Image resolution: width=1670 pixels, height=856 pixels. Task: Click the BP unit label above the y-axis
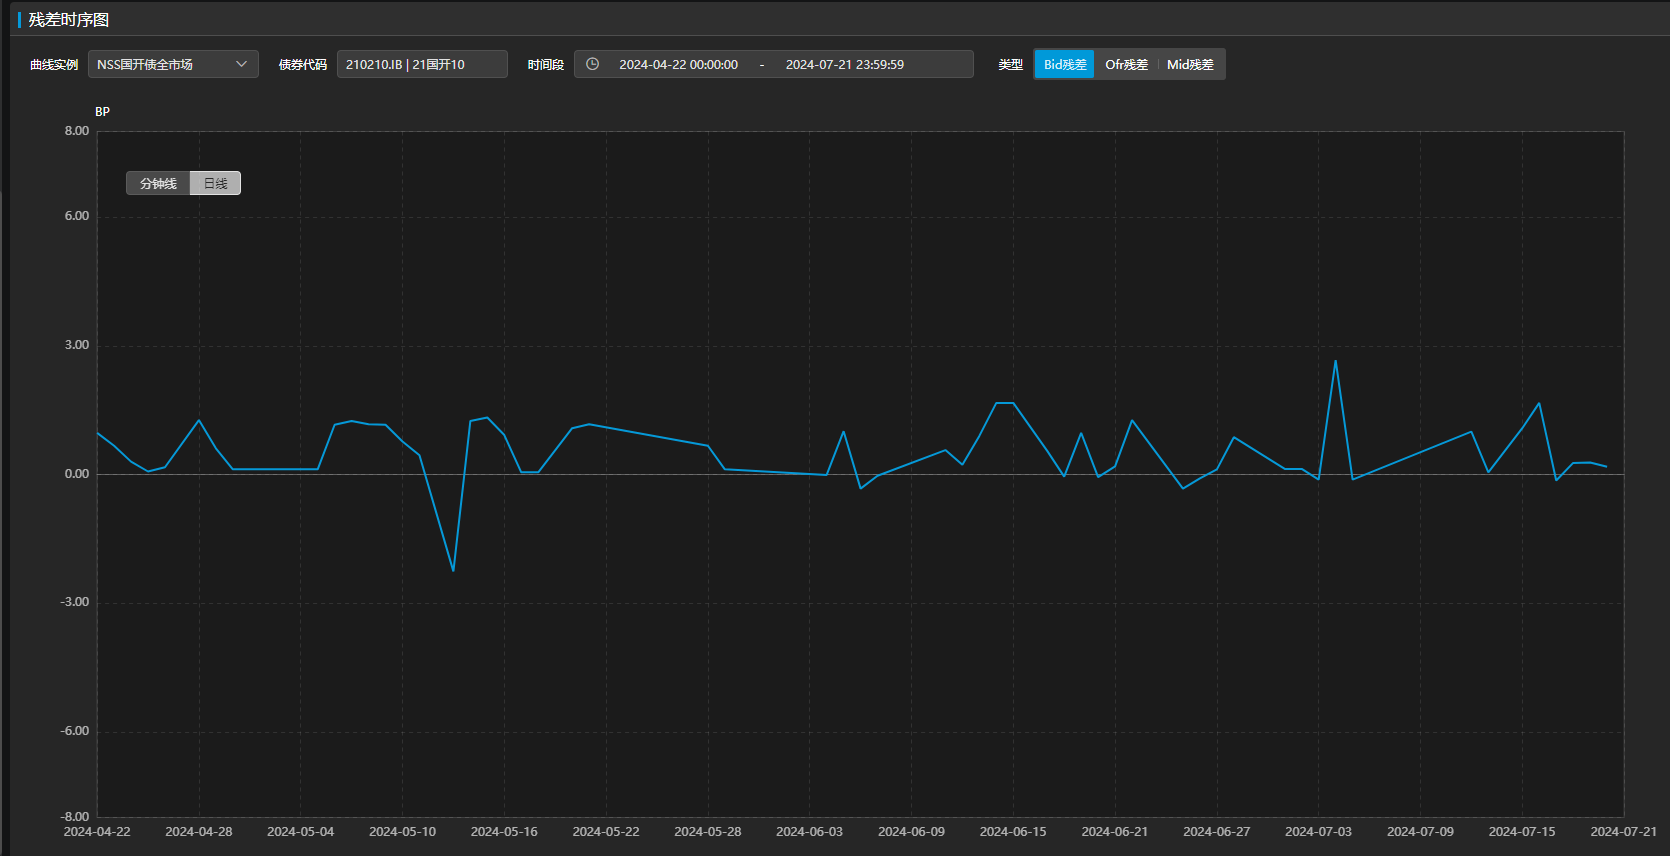(x=102, y=112)
